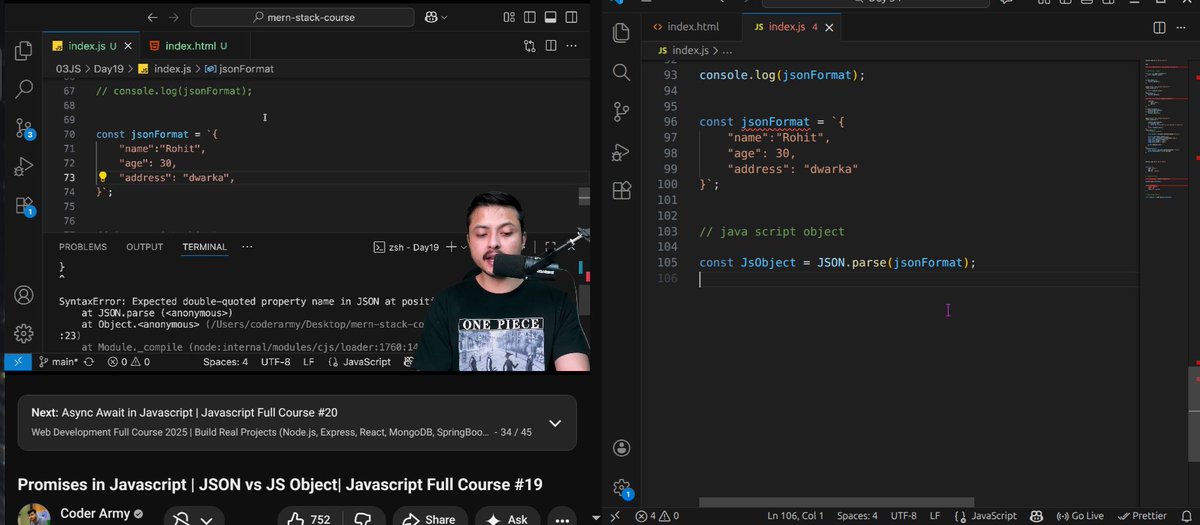Open Extensions in the right VS Code window

pyautogui.click(x=621, y=190)
